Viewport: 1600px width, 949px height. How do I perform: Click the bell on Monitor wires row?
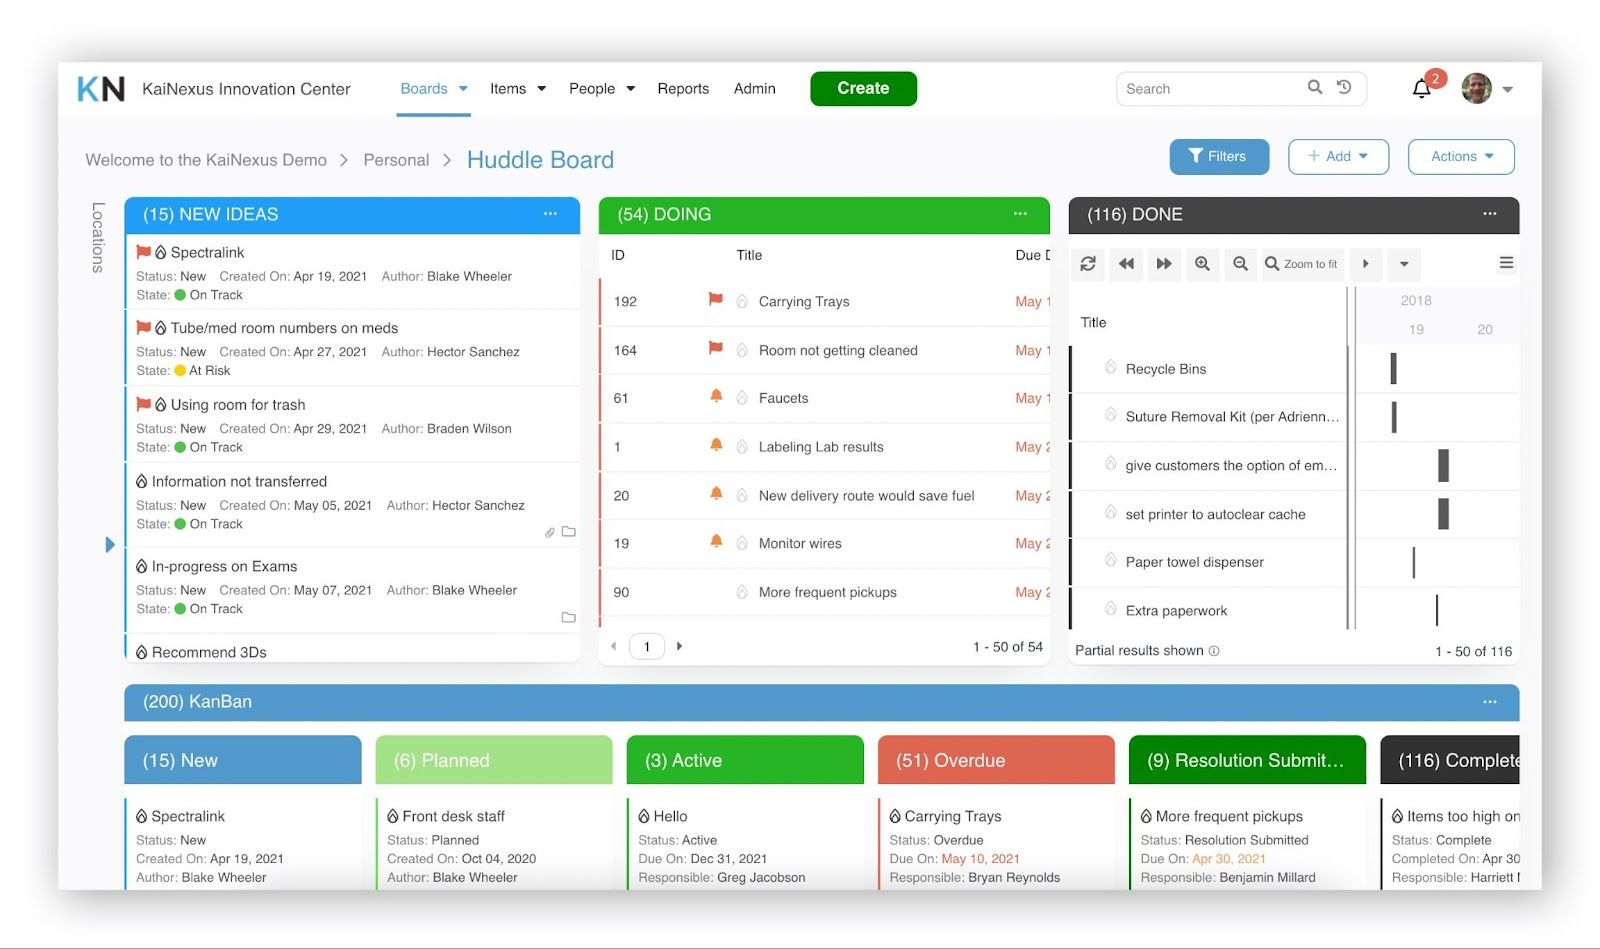pos(716,541)
